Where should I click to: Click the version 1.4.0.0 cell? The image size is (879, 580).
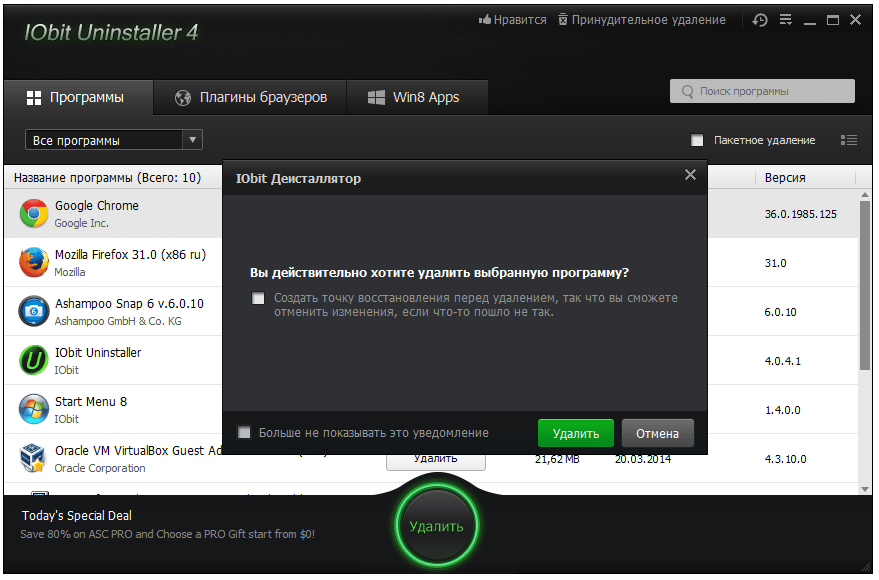(783, 410)
